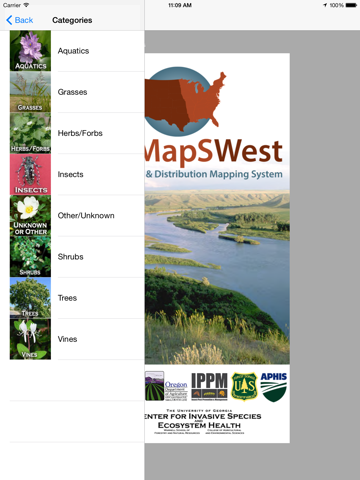The image size is (360, 480).
Task: Choose the Shrubs list entry
Action: tap(77, 257)
